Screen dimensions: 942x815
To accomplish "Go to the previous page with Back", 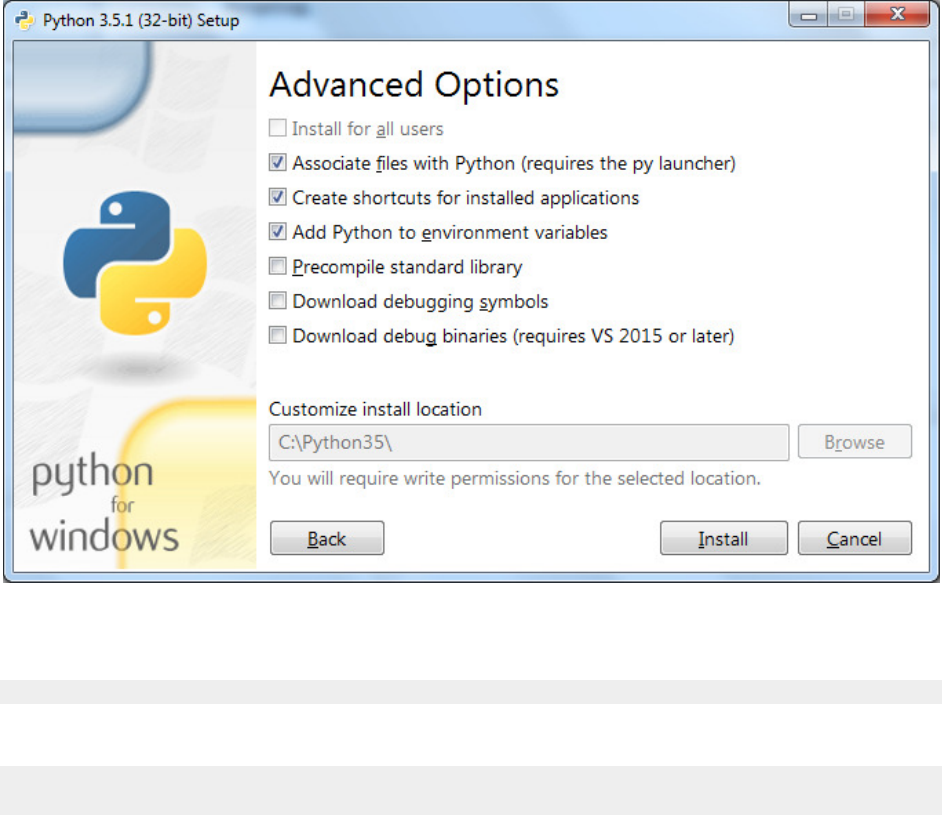I will tap(327, 538).
